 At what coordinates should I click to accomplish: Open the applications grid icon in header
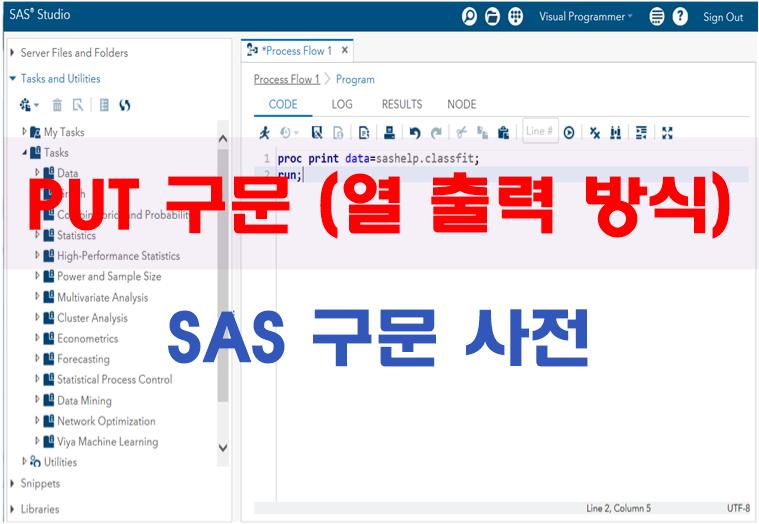point(516,17)
